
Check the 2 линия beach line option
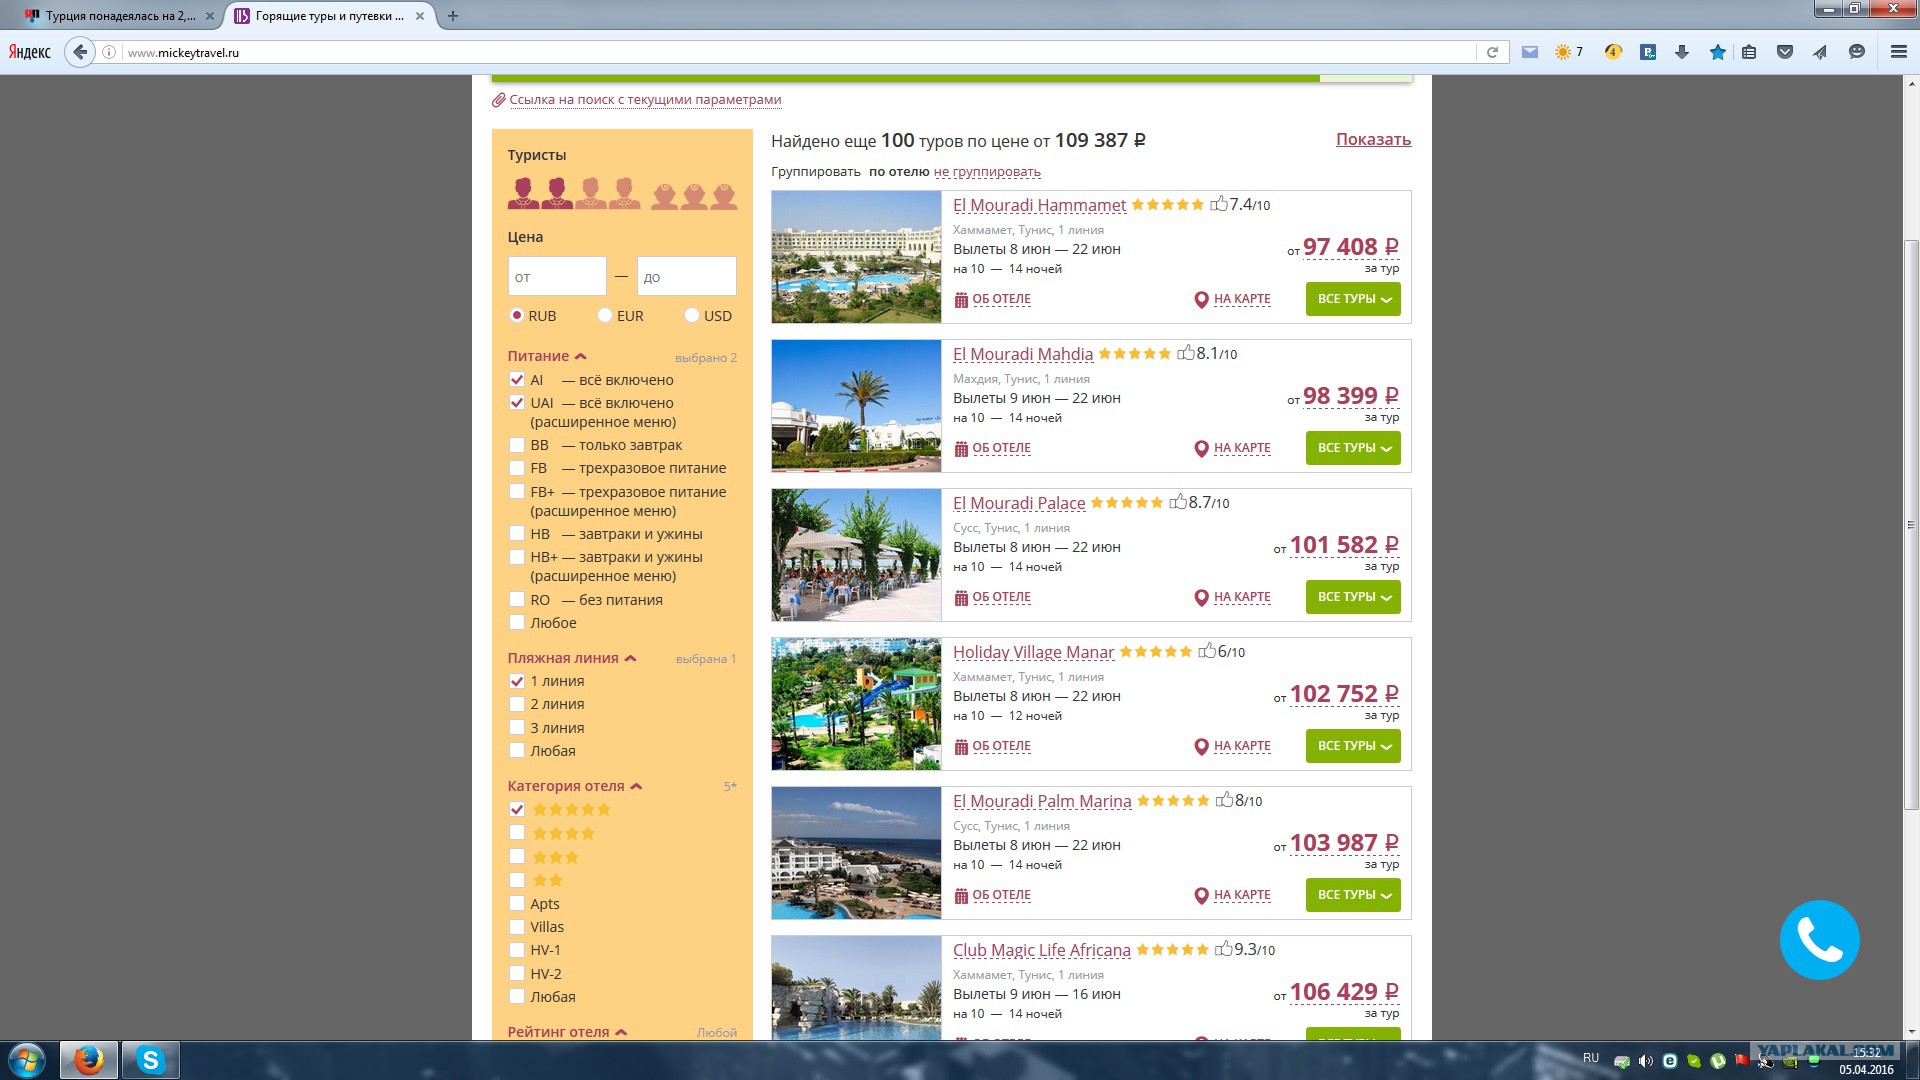point(517,704)
